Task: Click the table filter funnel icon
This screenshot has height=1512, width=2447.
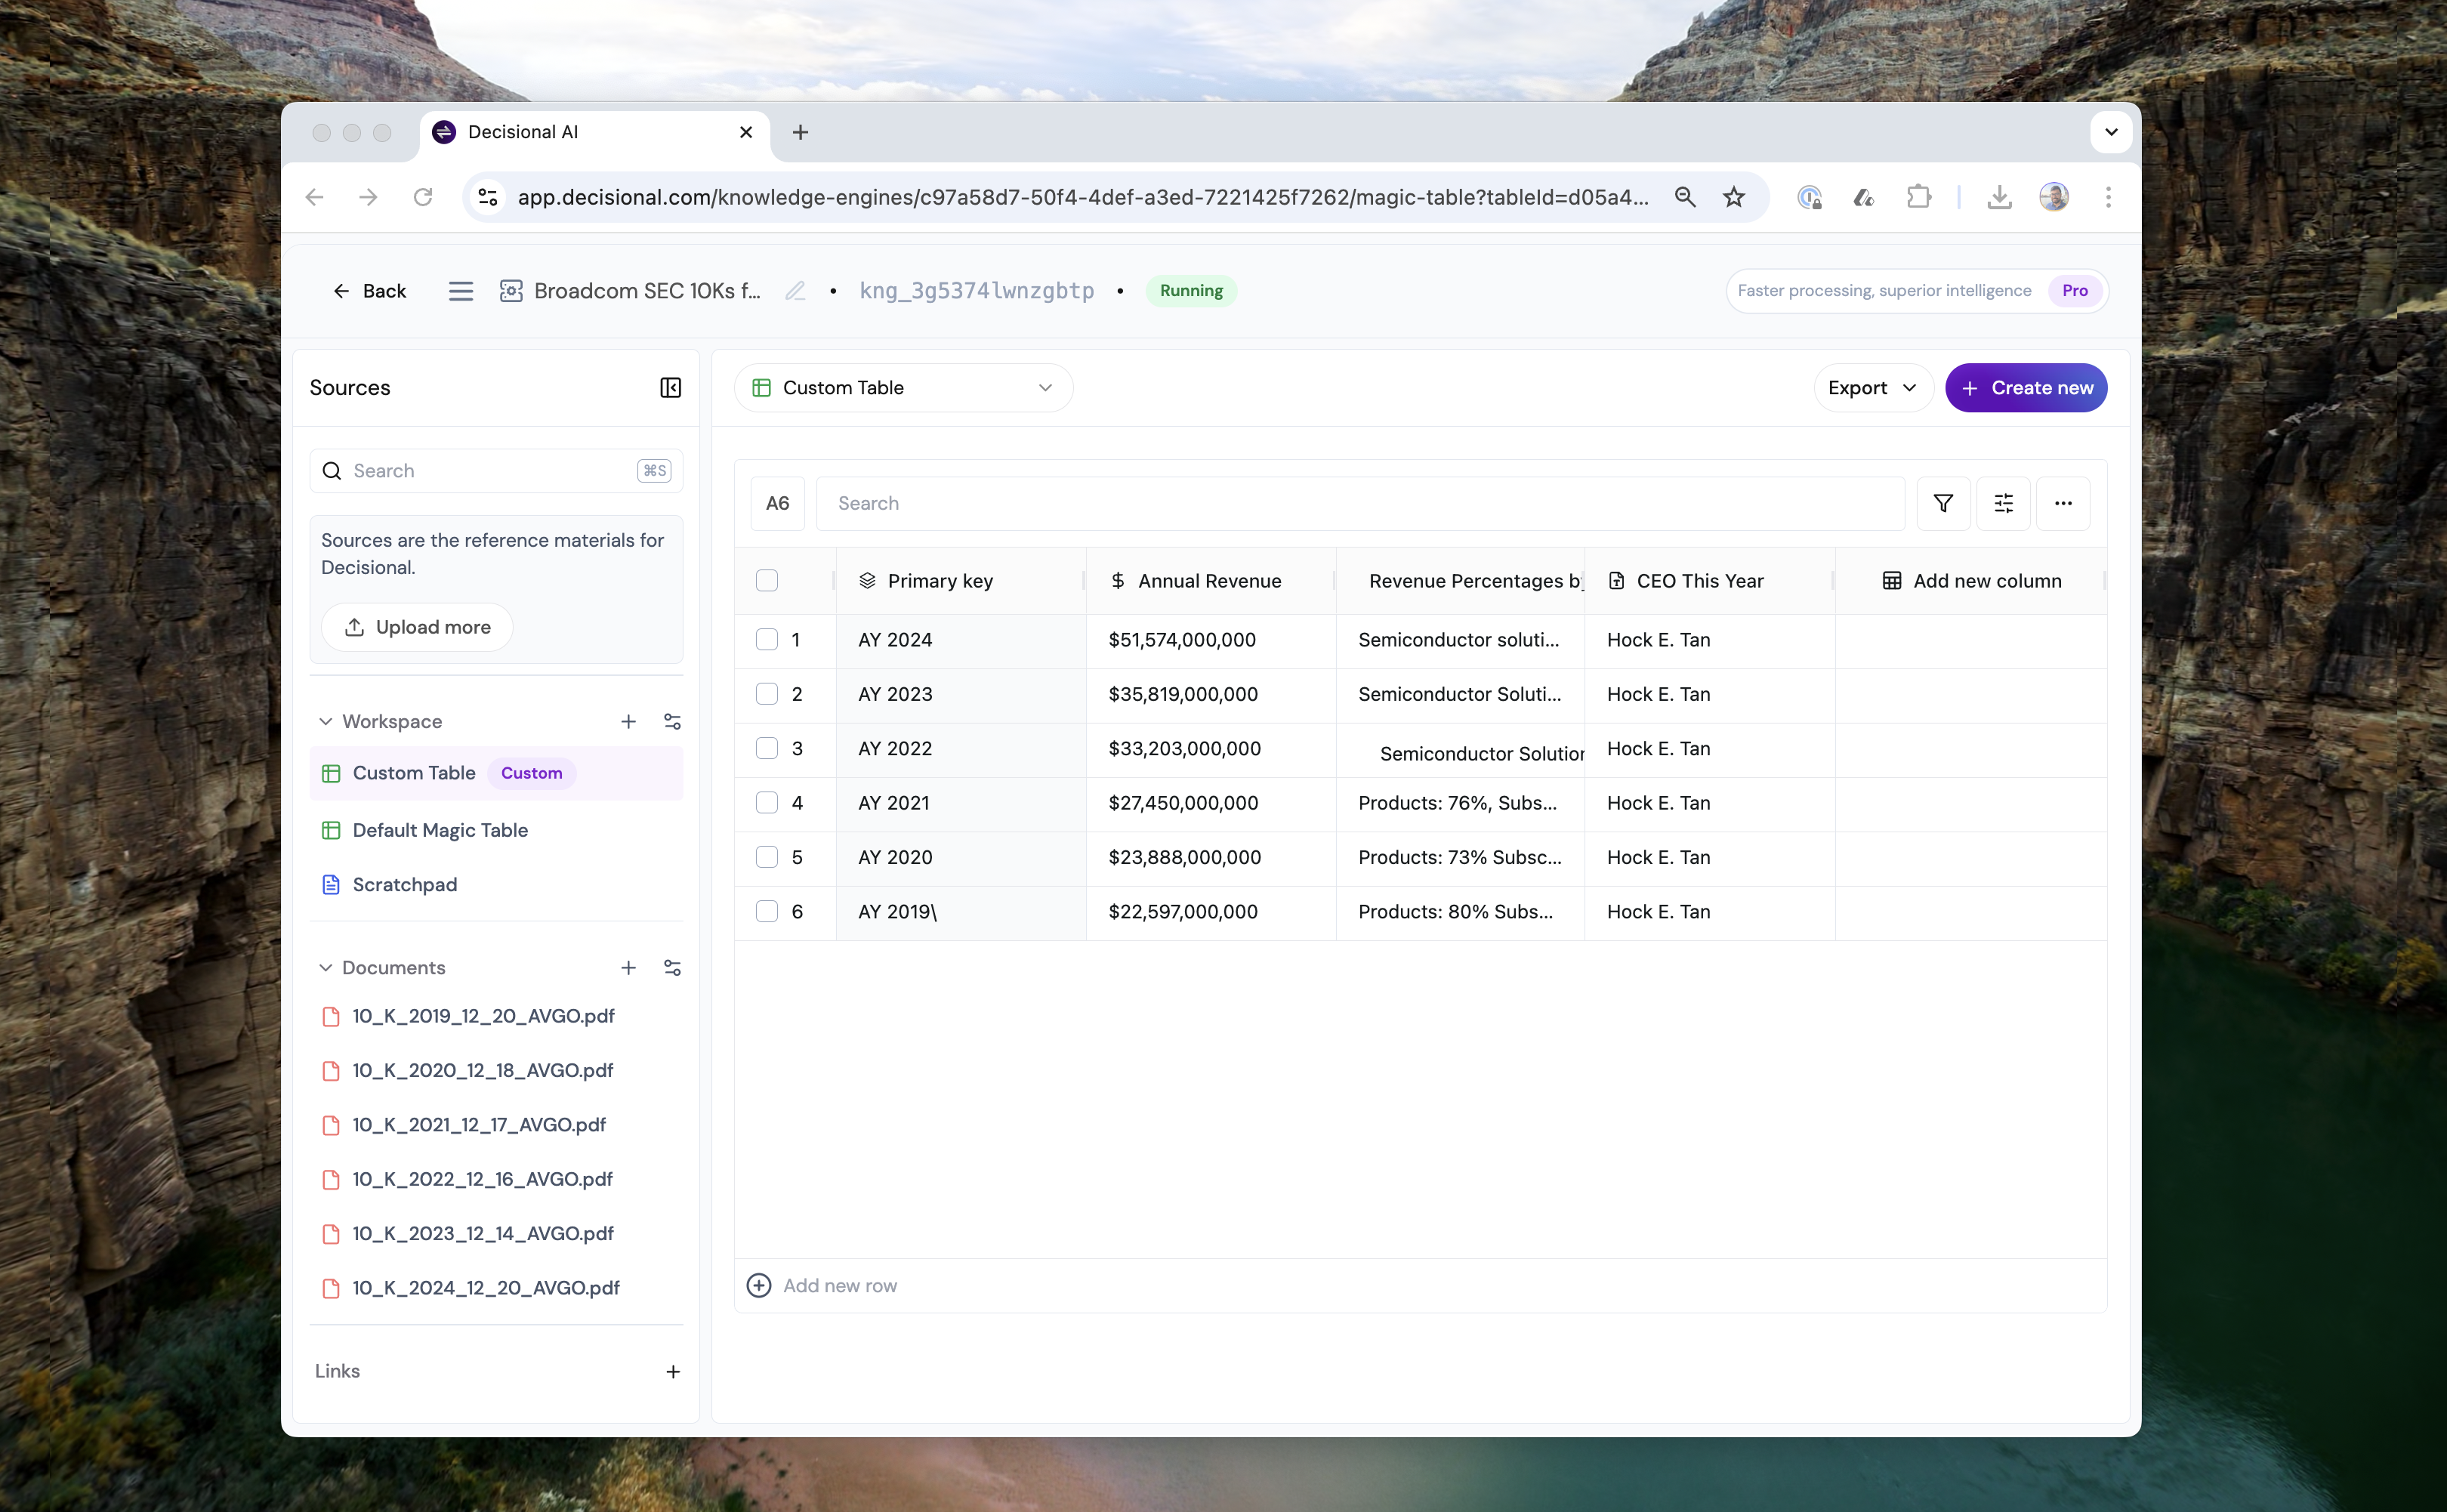Action: point(1942,503)
